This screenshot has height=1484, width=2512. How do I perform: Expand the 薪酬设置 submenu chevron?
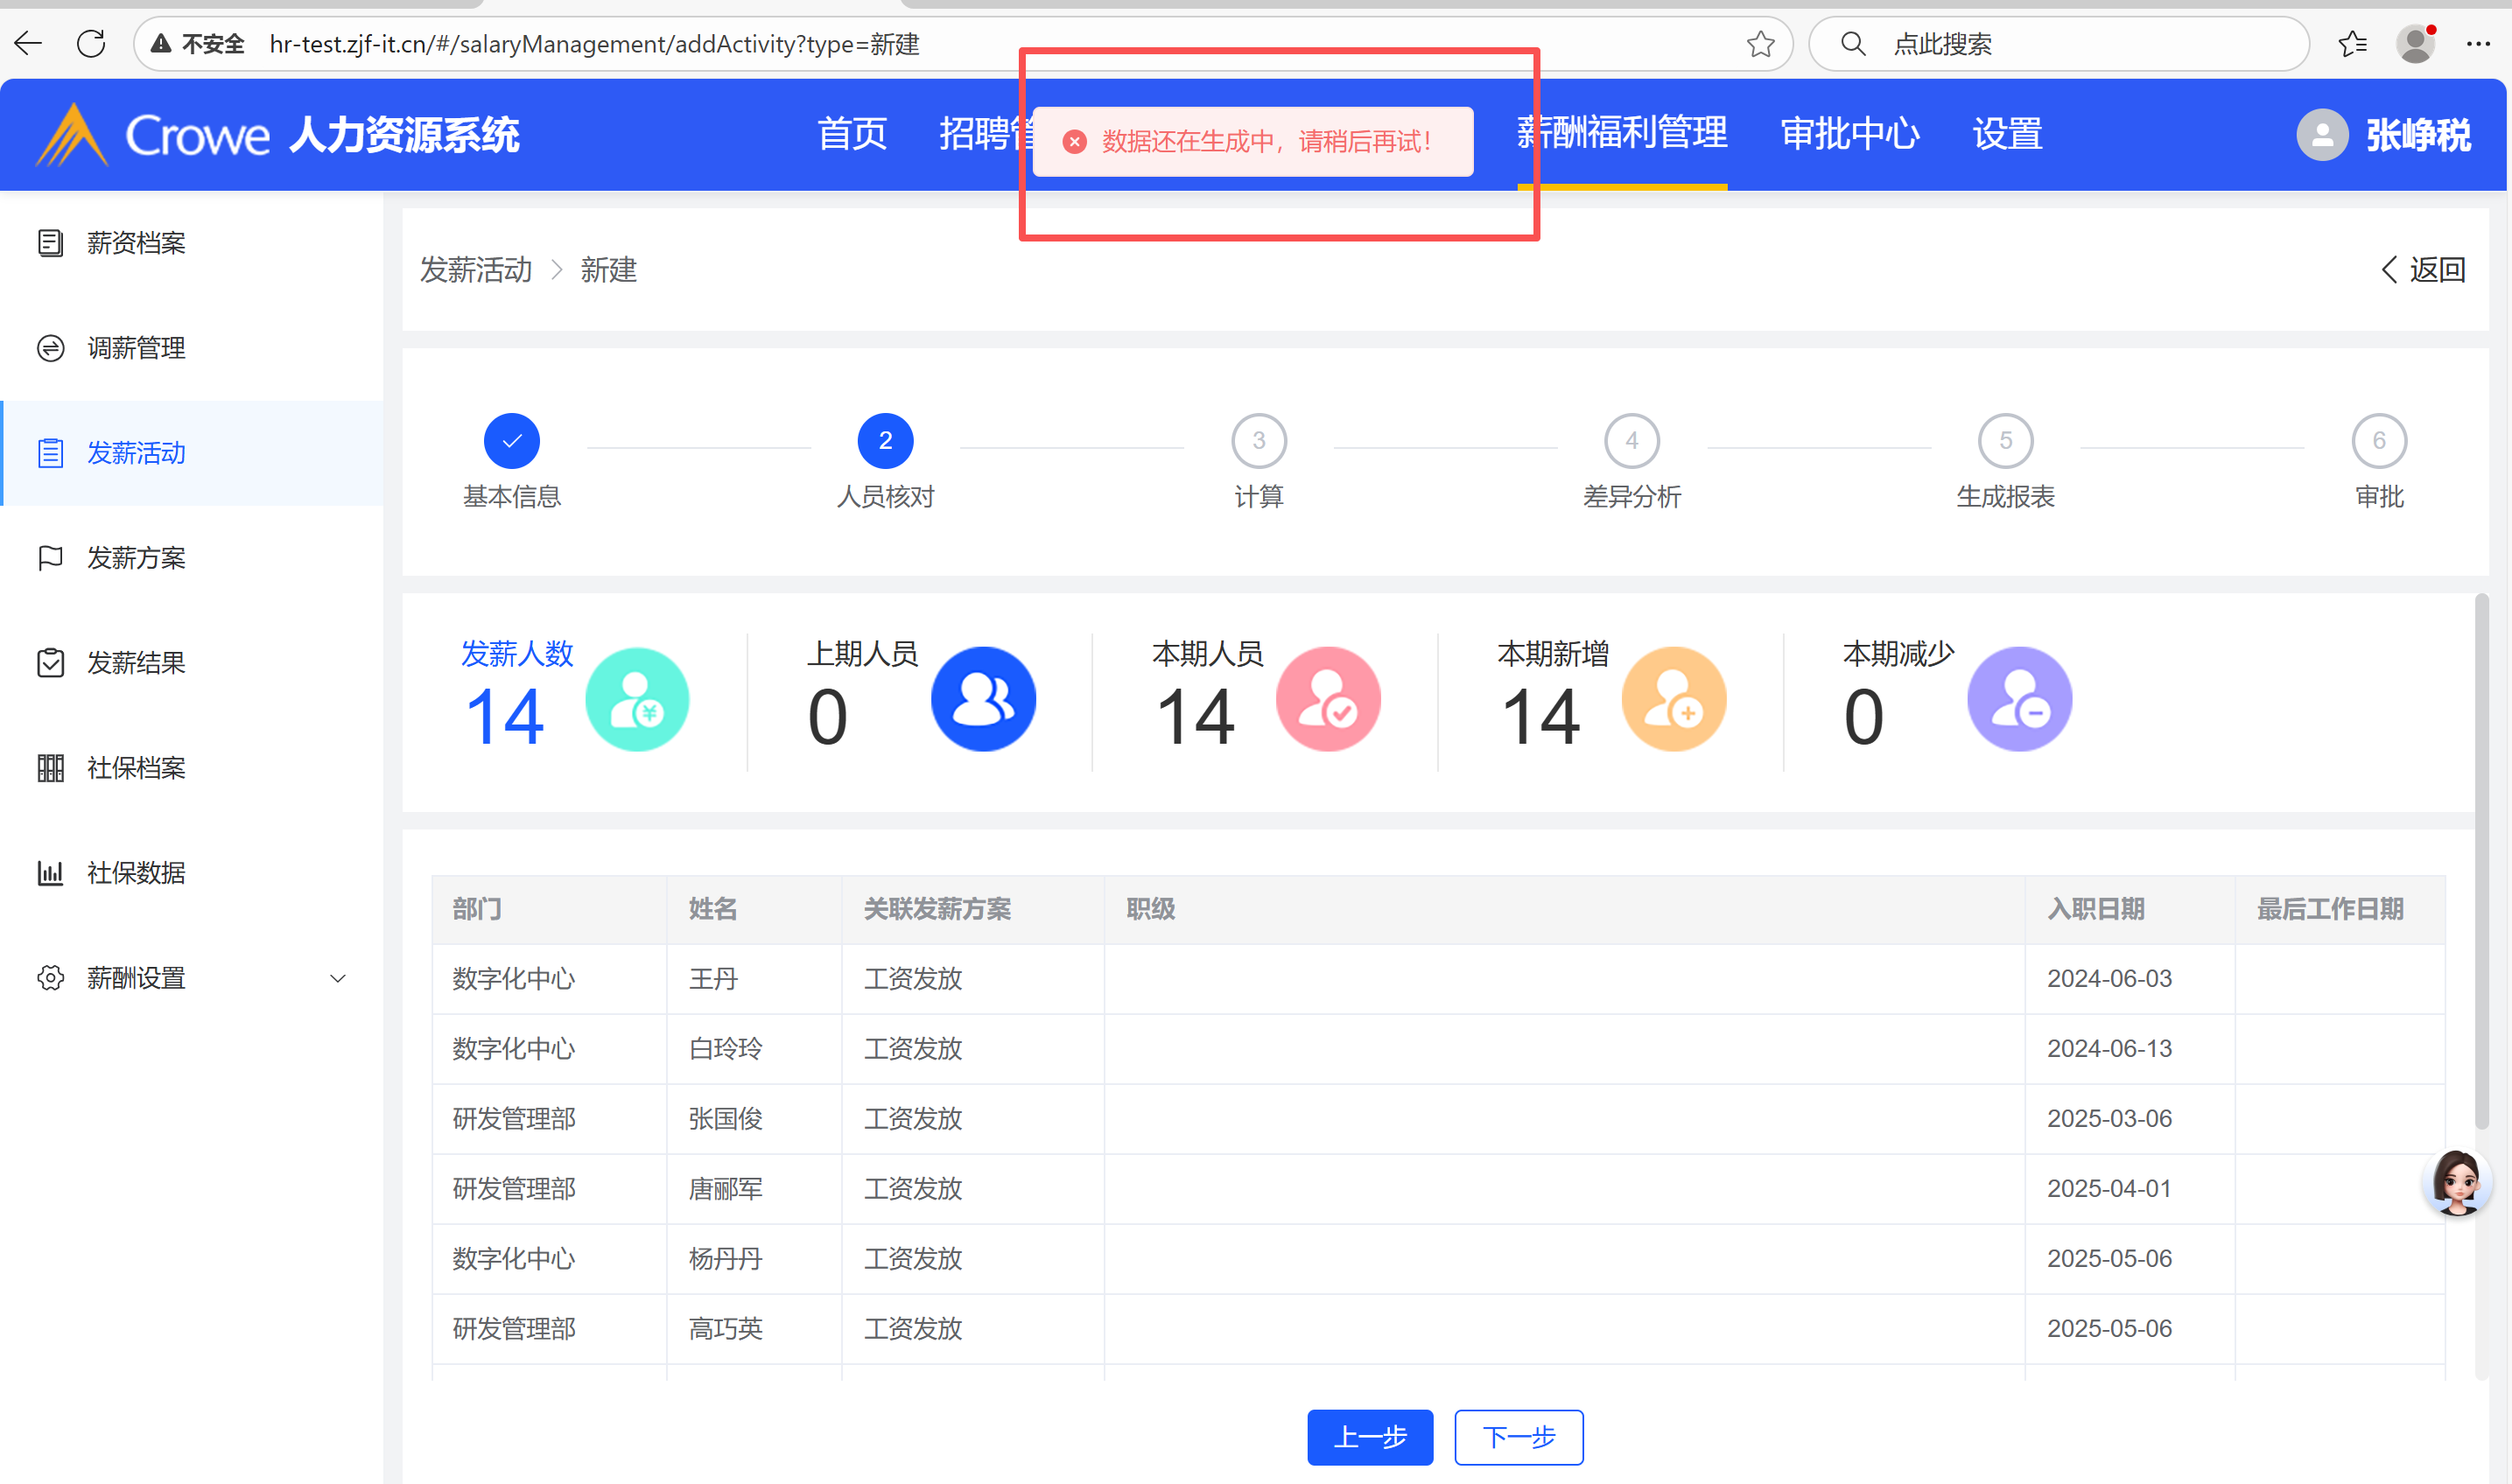pyautogui.click(x=338, y=978)
